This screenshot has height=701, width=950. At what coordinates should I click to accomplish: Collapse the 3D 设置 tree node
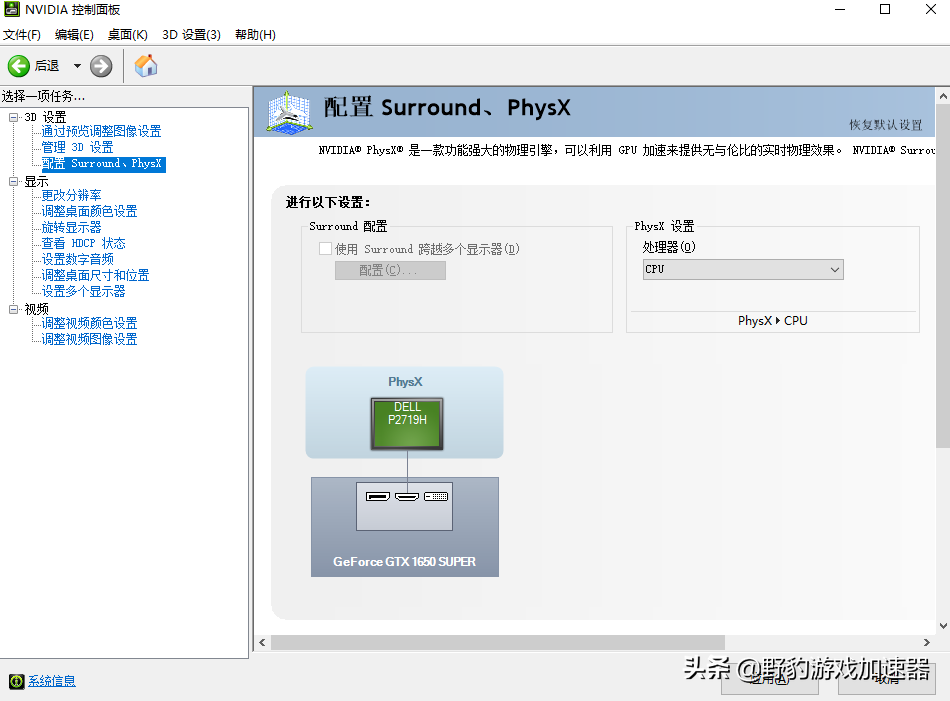(13, 117)
